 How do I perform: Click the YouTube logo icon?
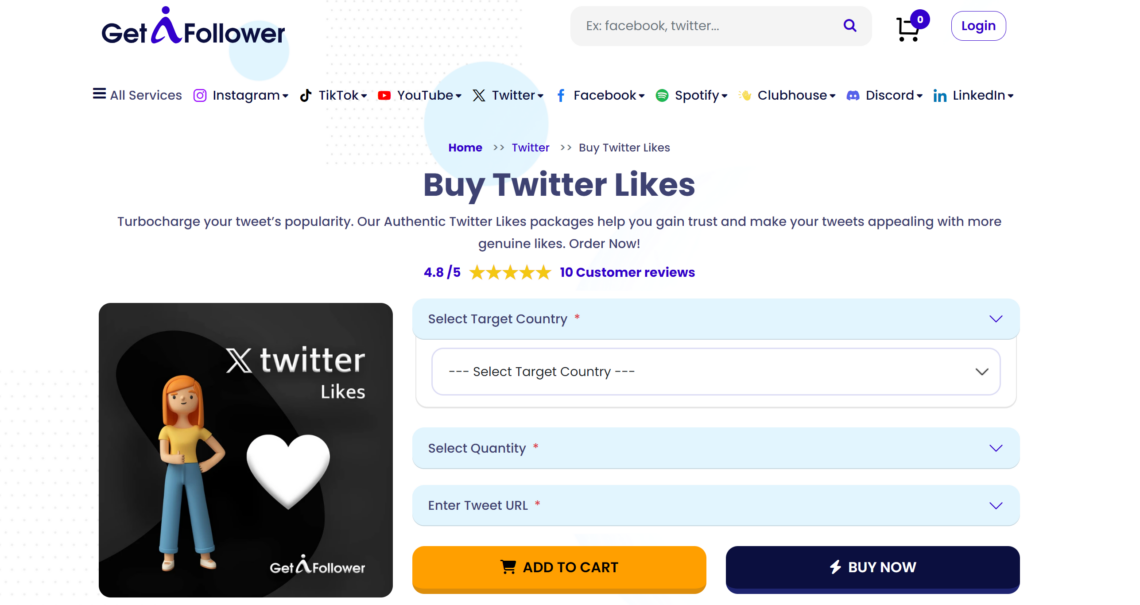pyautogui.click(x=384, y=95)
